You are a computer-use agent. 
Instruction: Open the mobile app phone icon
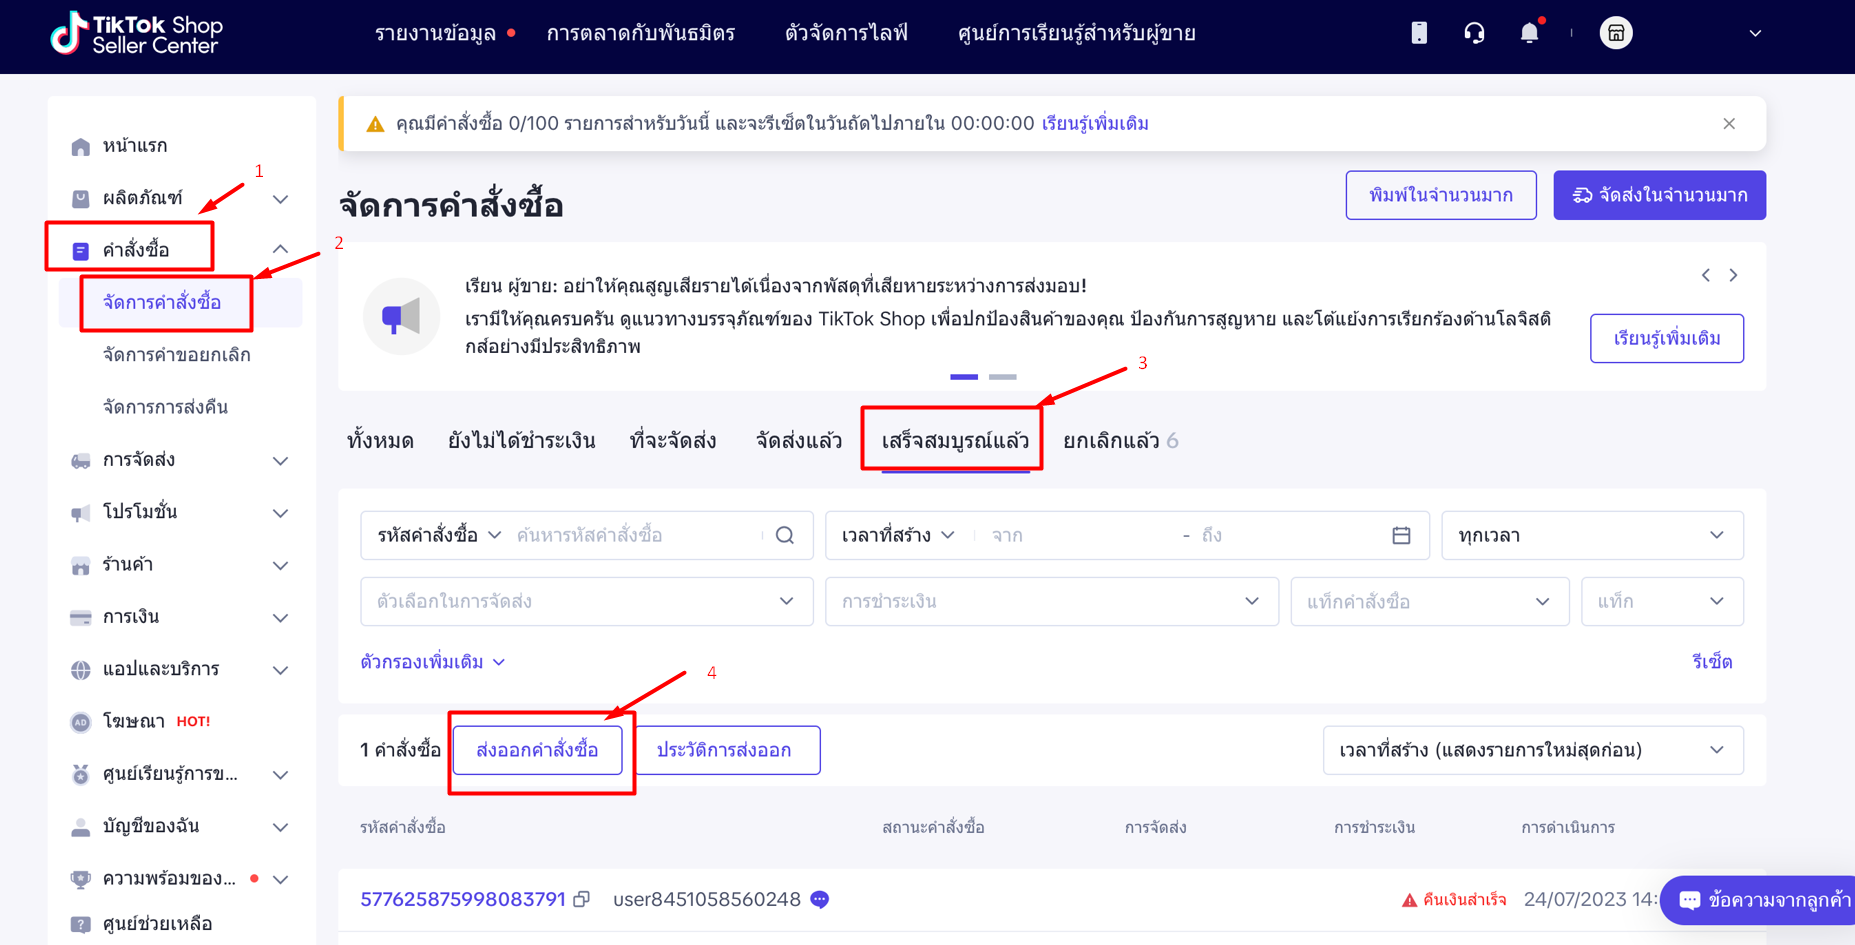click(x=1419, y=33)
